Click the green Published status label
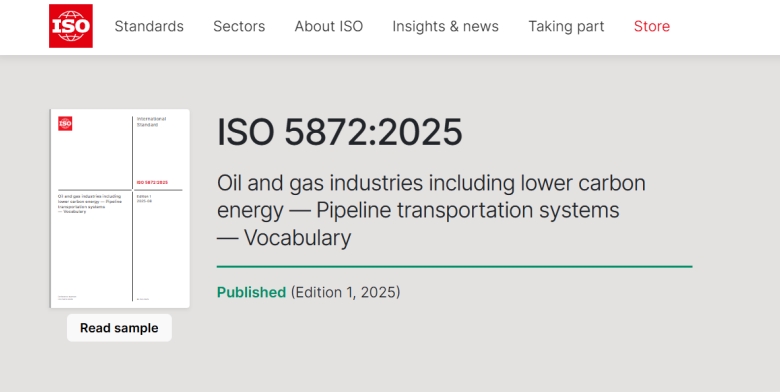Viewport: 780px width, 392px height. click(x=251, y=292)
